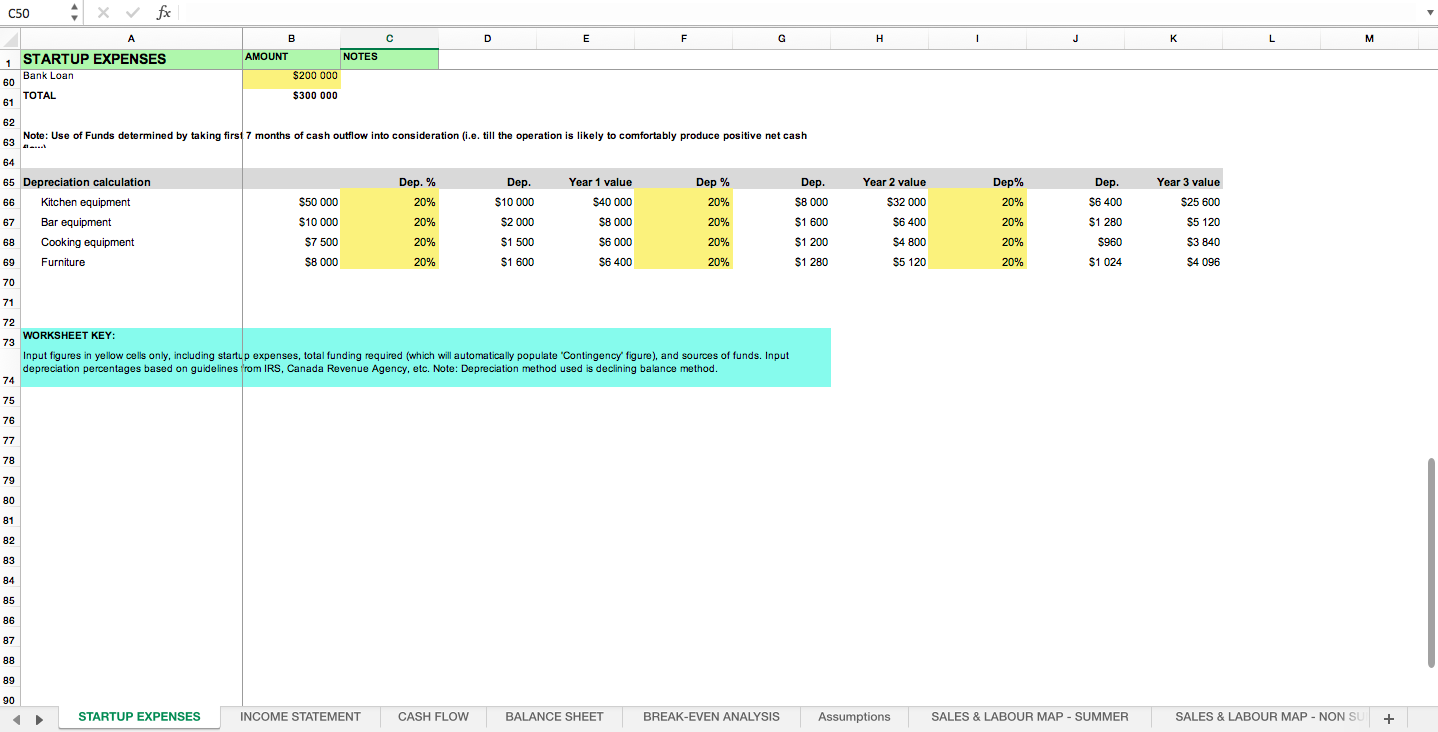1438x732 pixels.
Task: Click the vertical scrollbar thumb
Action: pos(1431,563)
